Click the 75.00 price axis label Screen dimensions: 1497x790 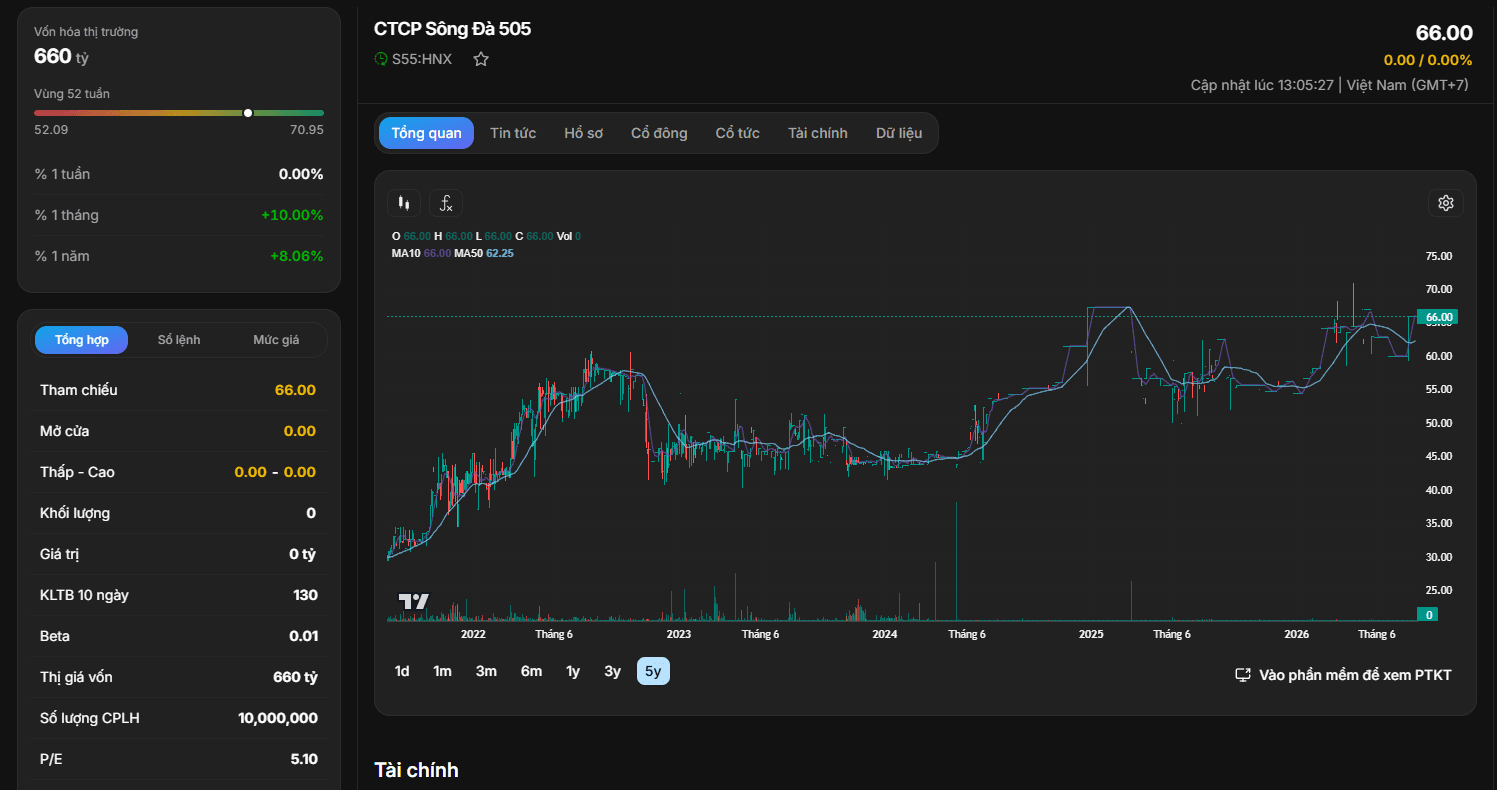point(1438,256)
